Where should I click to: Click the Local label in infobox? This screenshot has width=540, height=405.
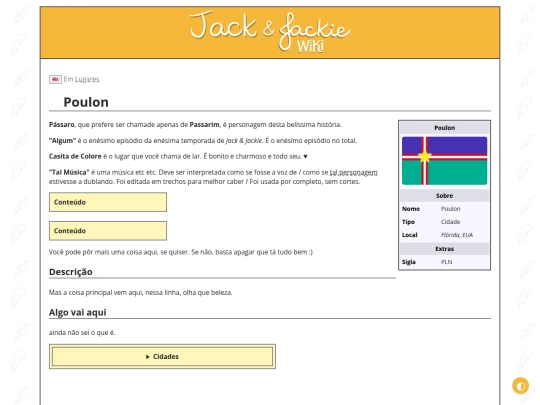pyautogui.click(x=409, y=235)
